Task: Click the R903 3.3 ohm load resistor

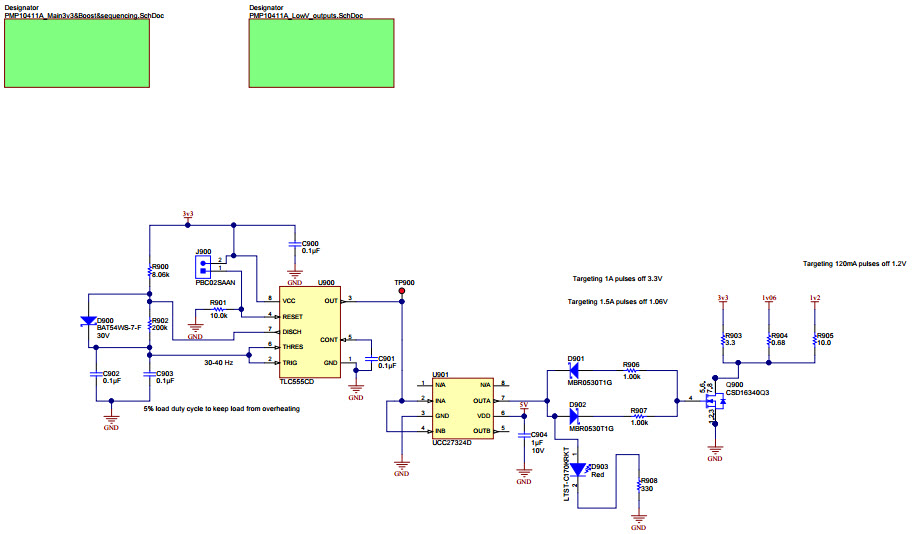Action: click(722, 339)
